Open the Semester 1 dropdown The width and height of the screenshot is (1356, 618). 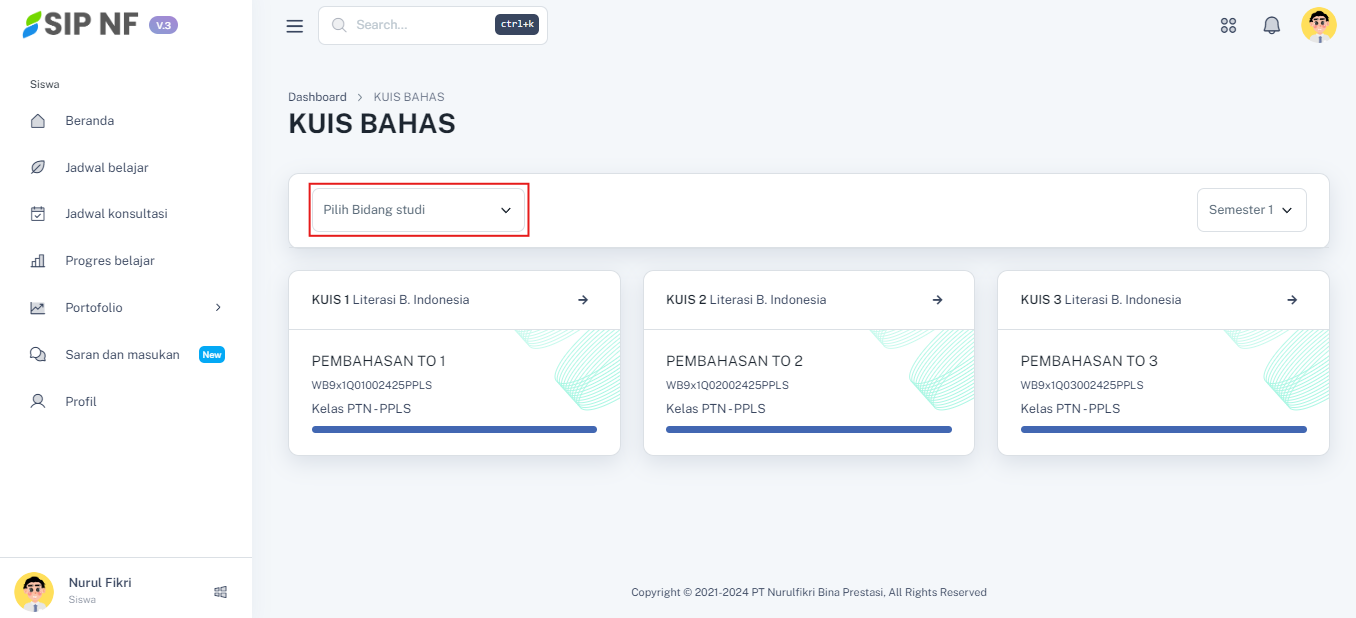pyautogui.click(x=1251, y=210)
